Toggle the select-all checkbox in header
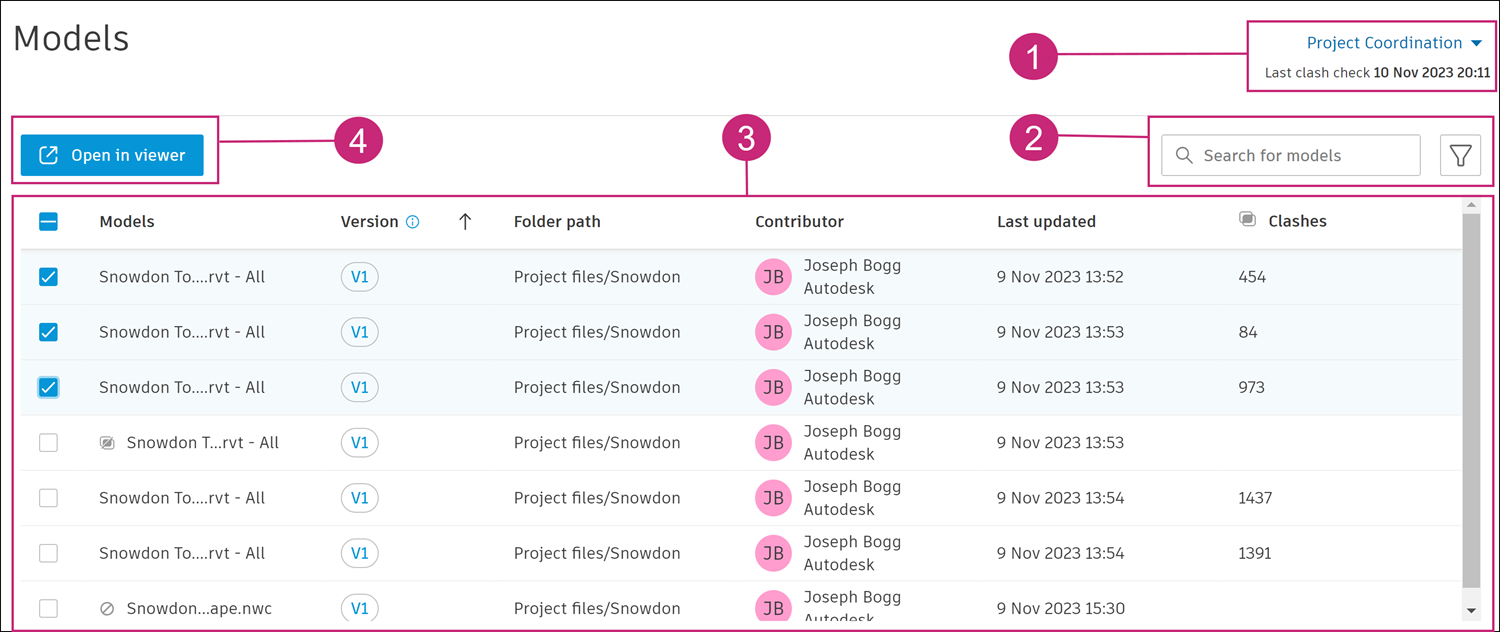This screenshot has height=632, width=1500. pos(48,222)
